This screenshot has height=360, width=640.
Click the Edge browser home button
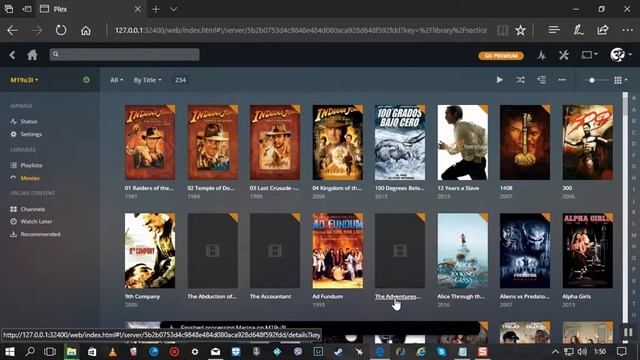coord(86,31)
